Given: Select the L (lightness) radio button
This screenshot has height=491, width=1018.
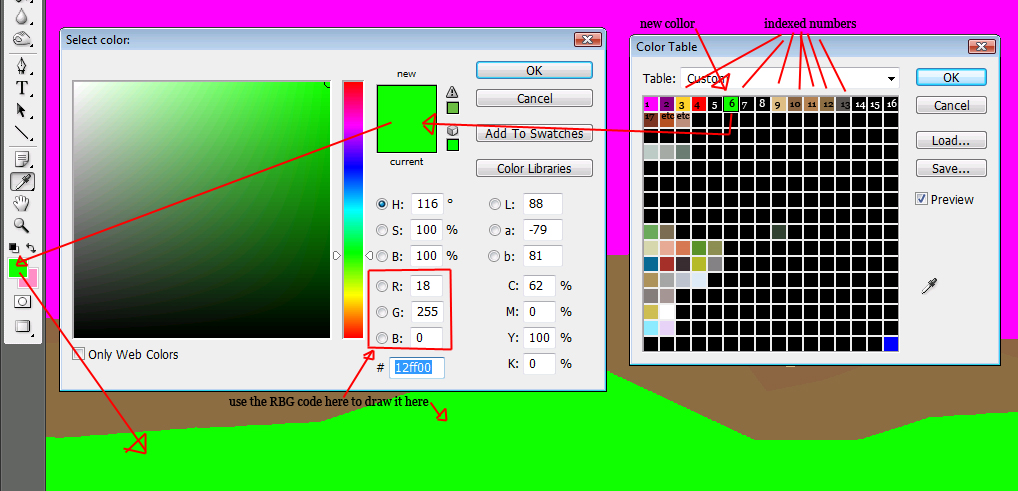Looking at the screenshot, I should [x=495, y=204].
